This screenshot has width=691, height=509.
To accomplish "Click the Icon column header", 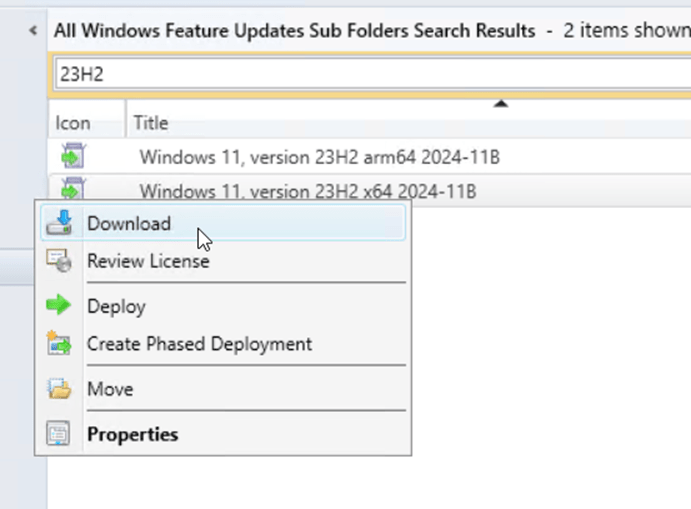I will click(73, 123).
